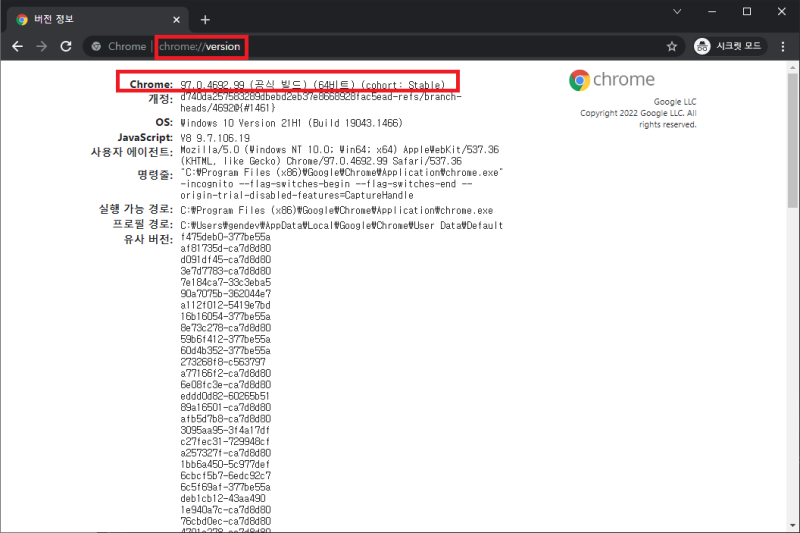800x533 pixels.
Task: Bookmark this page with the star icon
Action: [x=672, y=46]
